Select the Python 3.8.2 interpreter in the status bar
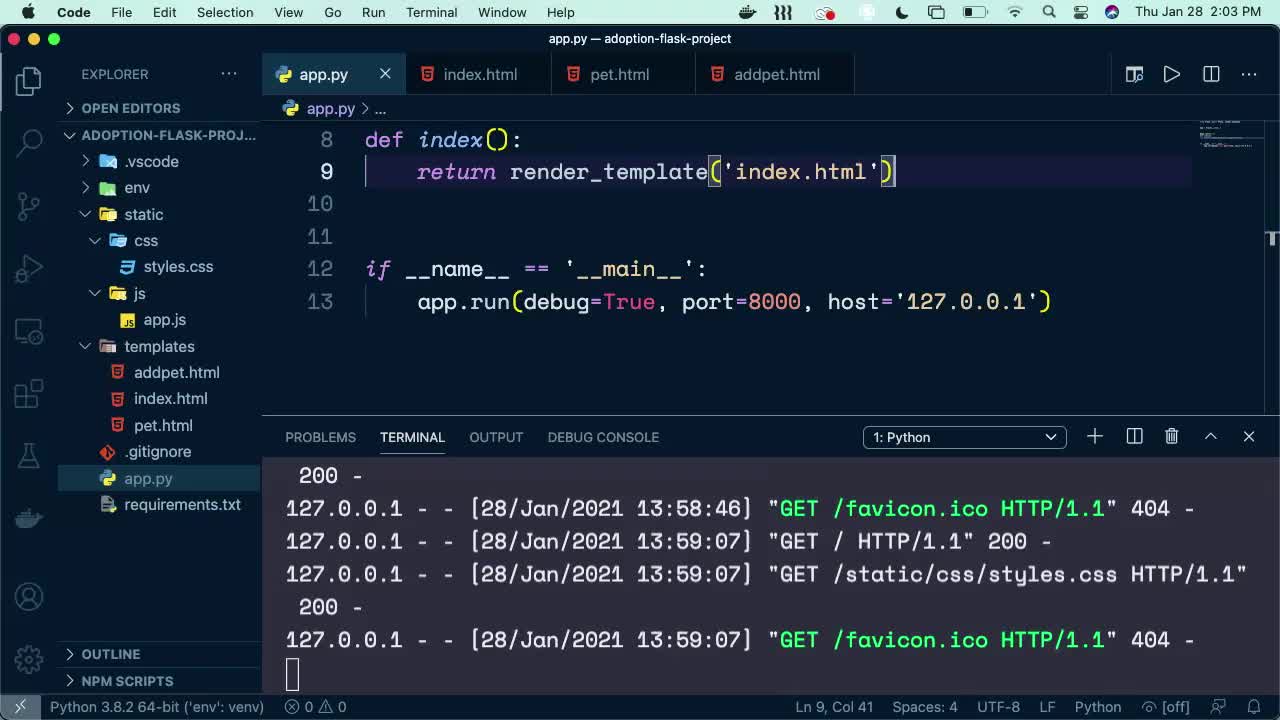Viewport: 1280px width, 720px height. pyautogui.click(x=155, y=706)
